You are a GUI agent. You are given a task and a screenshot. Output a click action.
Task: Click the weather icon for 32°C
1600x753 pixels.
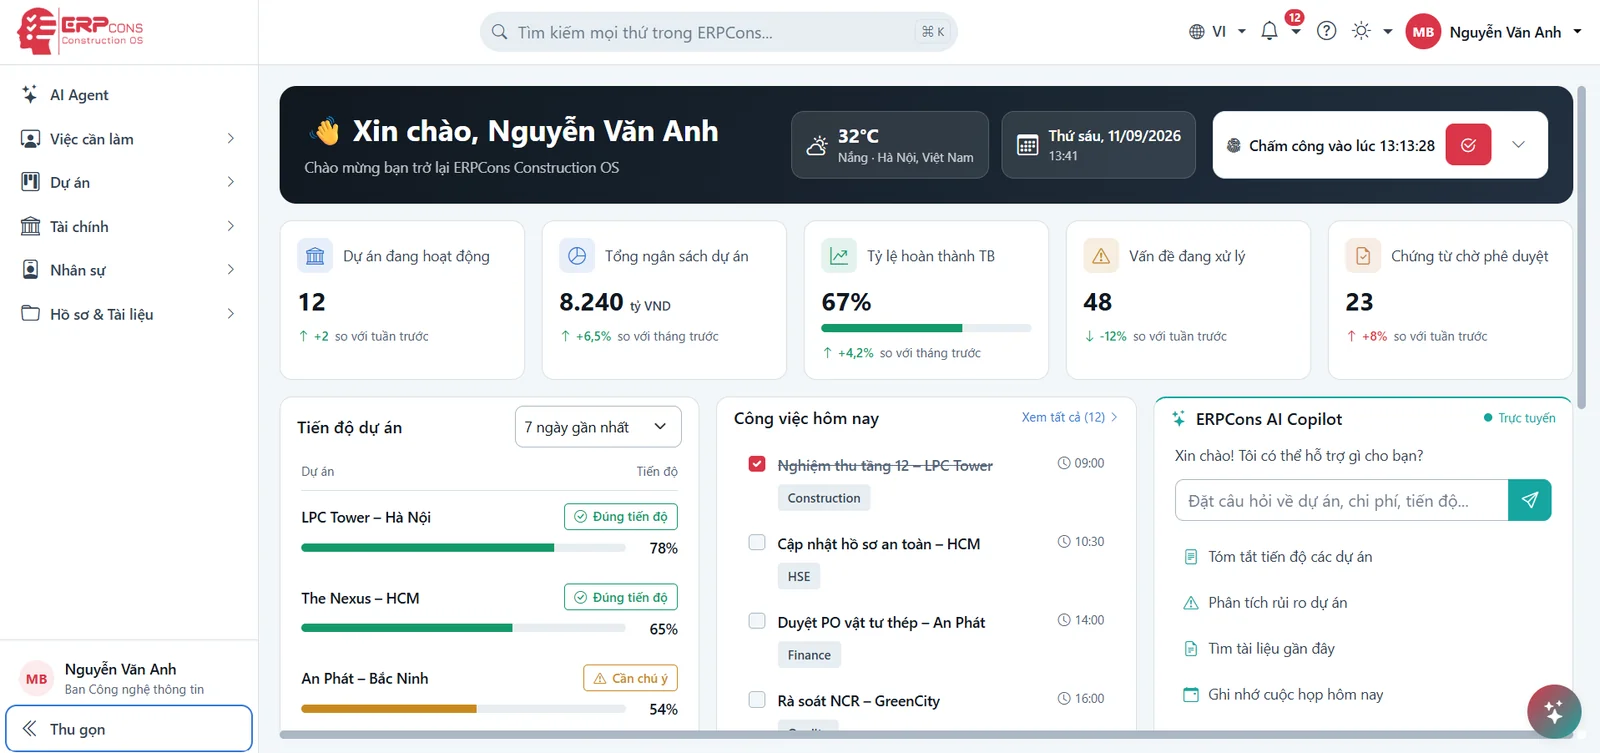(x=817, y=145)
